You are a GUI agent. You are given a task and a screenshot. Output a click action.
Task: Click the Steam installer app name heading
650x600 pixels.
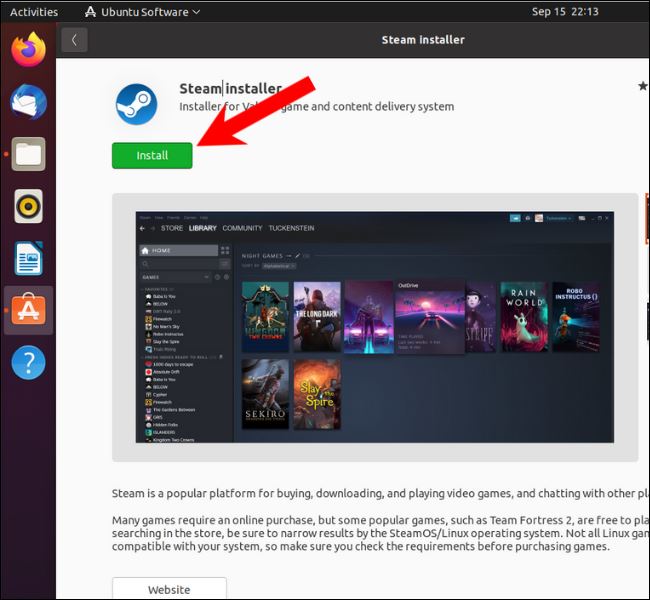click(x=230, y=89)
